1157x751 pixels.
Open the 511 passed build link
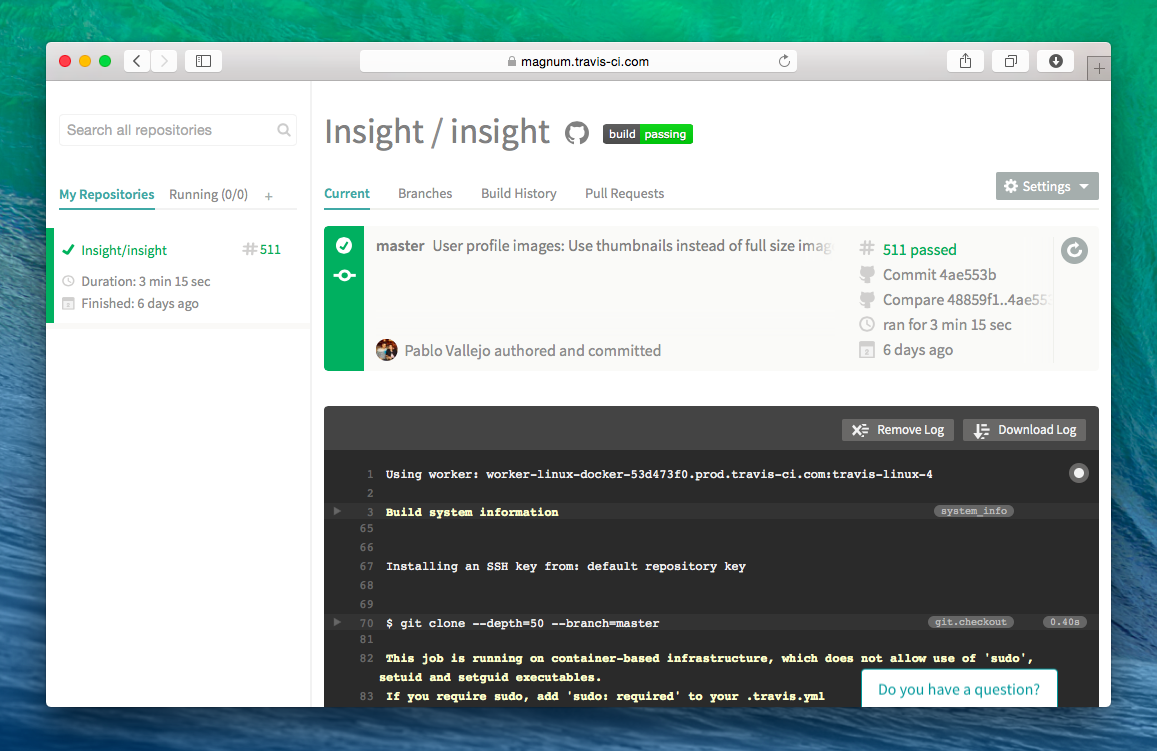click(919, 249)
